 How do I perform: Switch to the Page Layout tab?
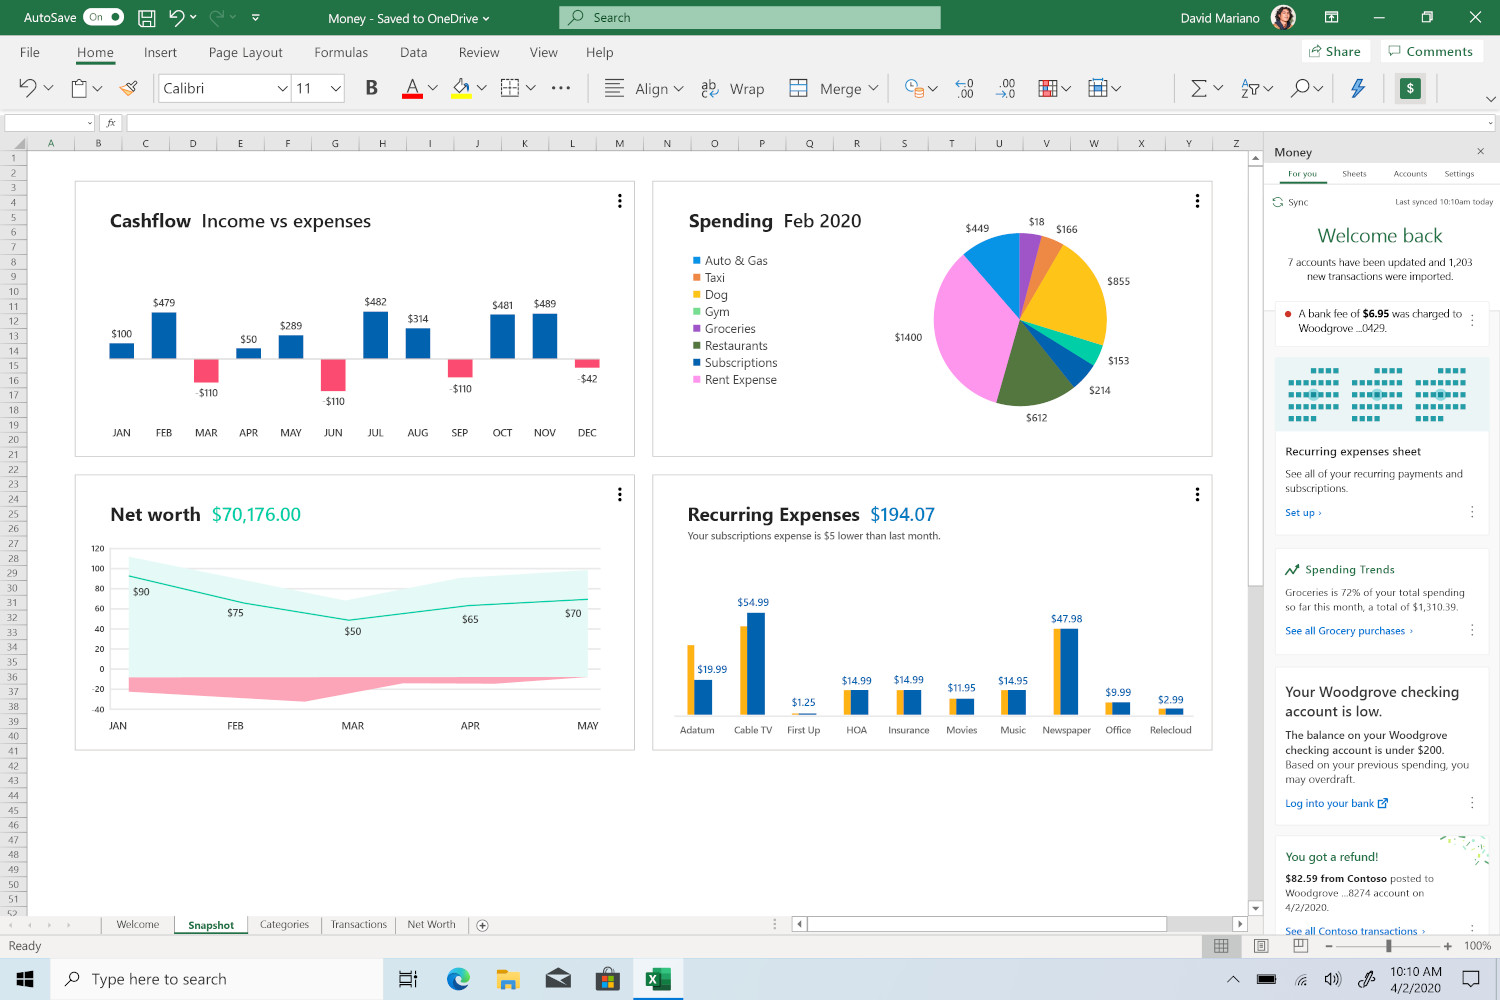(245, 52)
